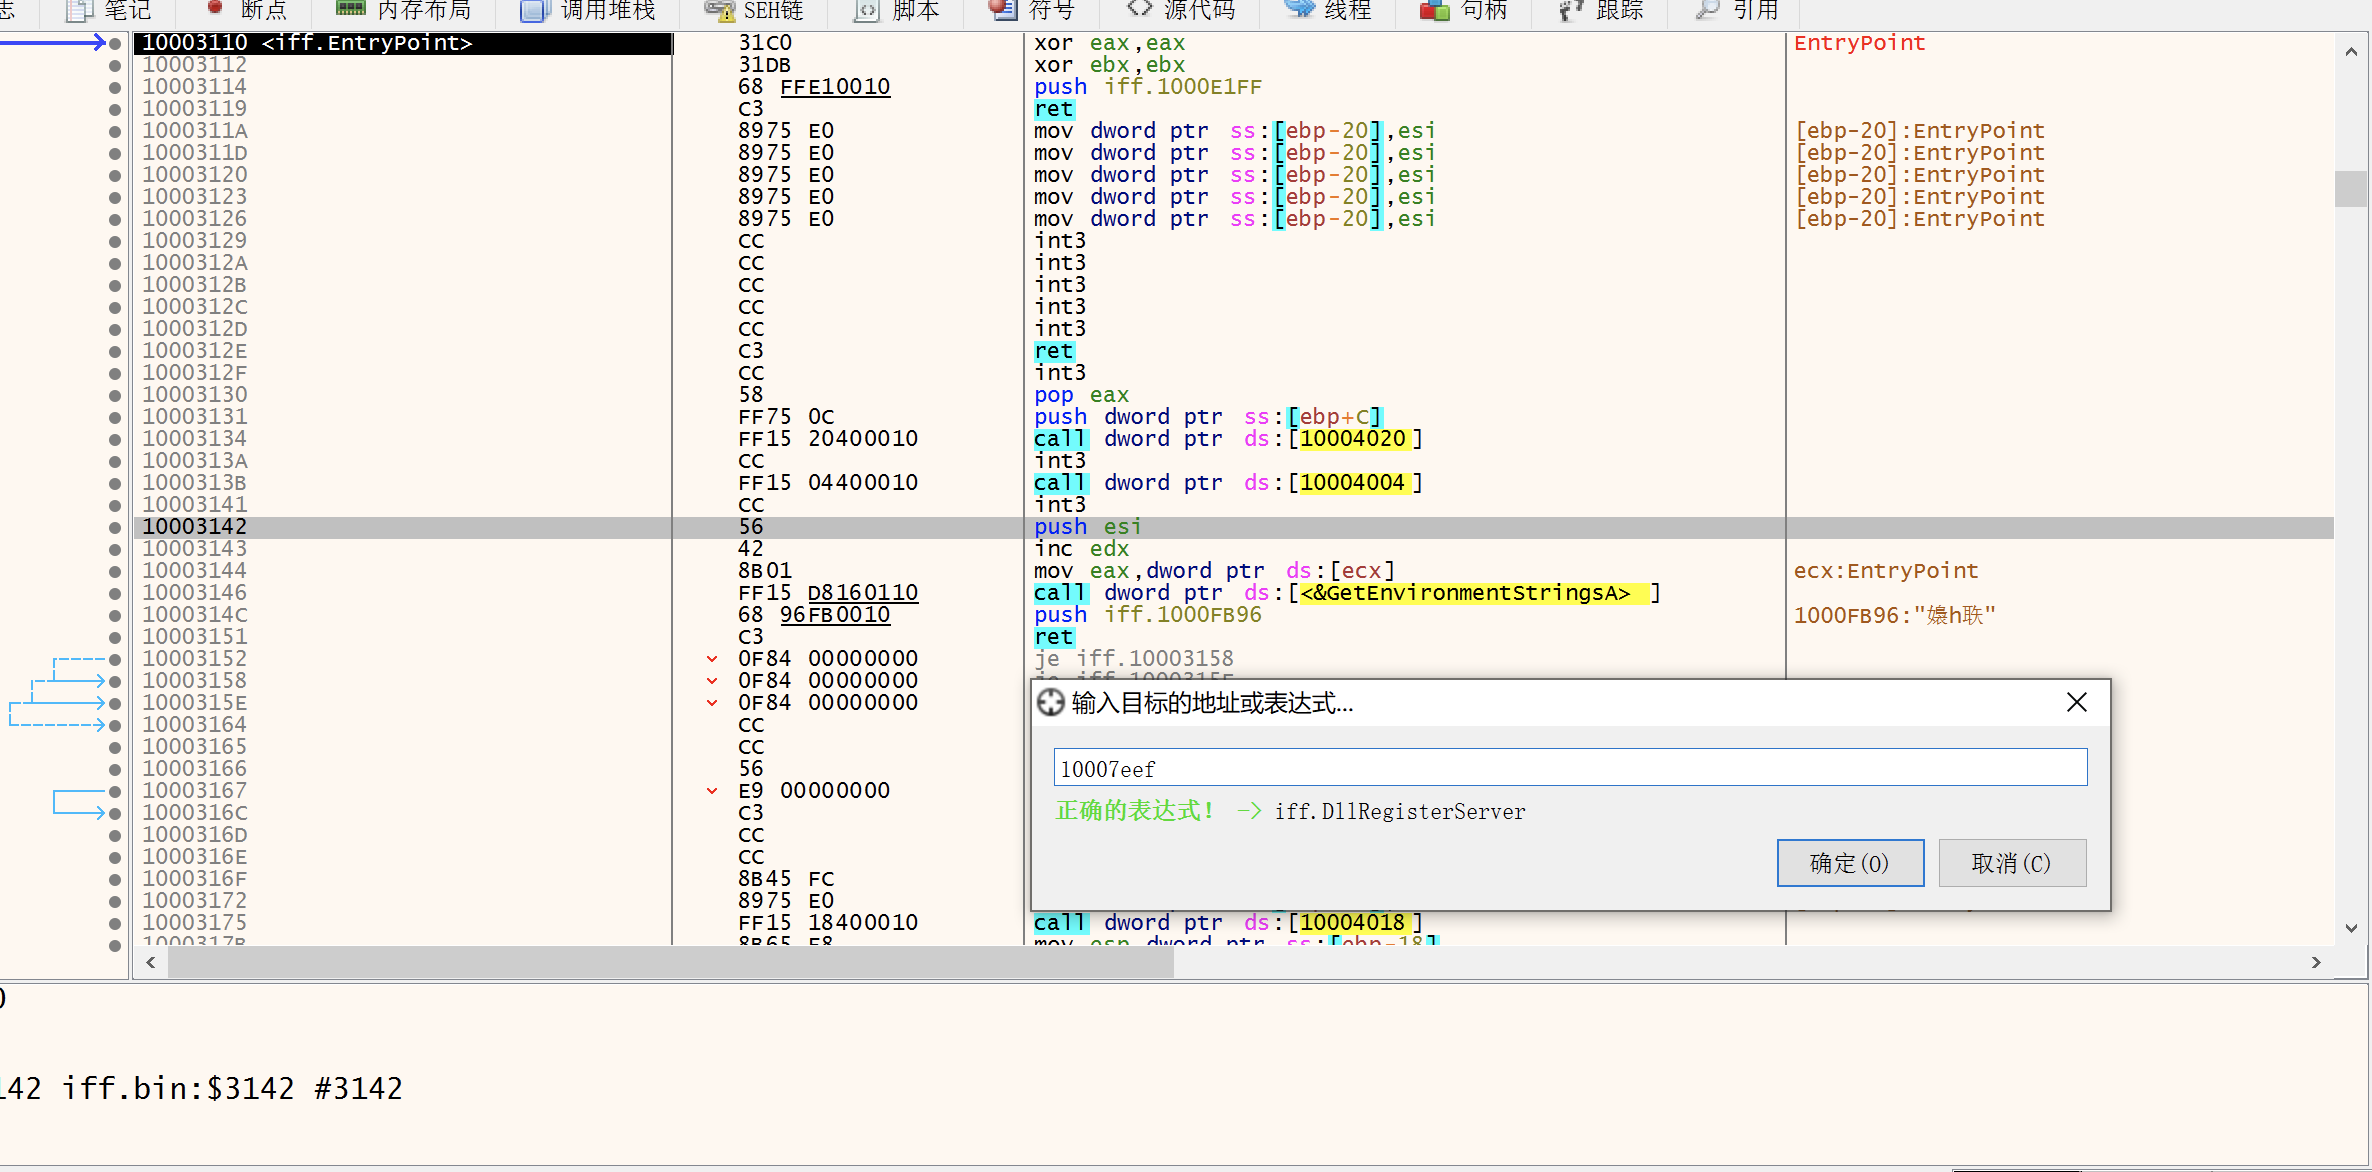This screenshot has width=2372, height=1172.
Task: Open the SEH链 tab
Action: [x=754, y=11]
